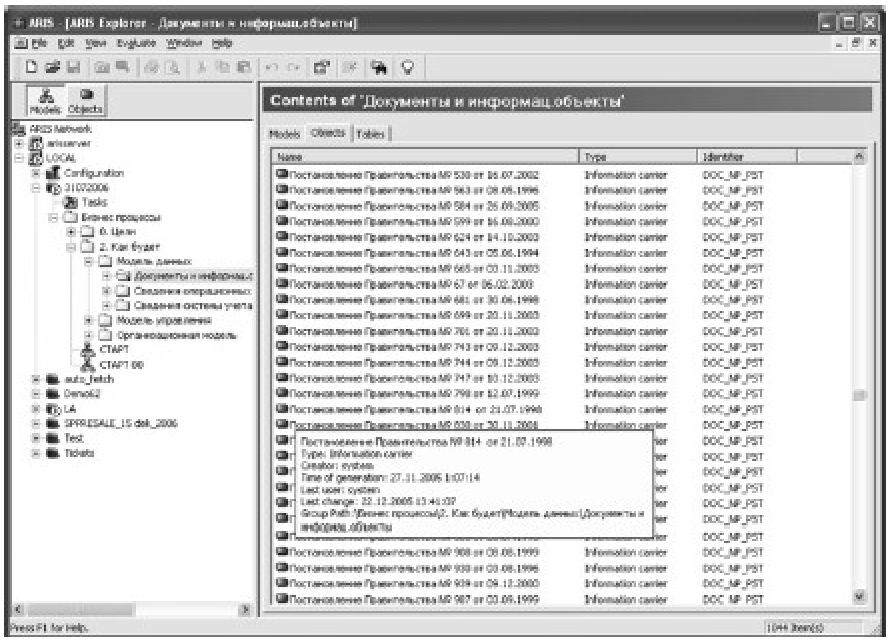Switch to the Models tab
This screenshot has width=893, height=643.
click(286, 133)
